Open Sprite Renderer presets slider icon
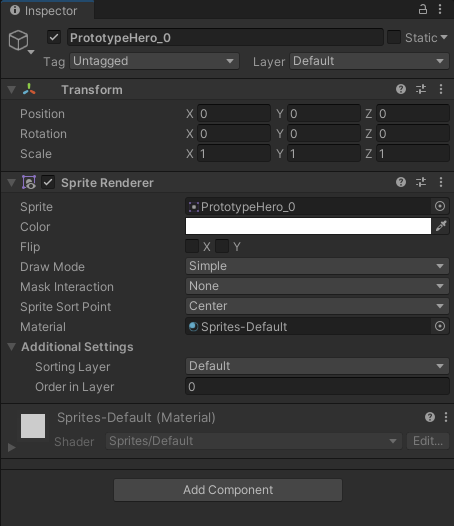 (x=421, y=182)
